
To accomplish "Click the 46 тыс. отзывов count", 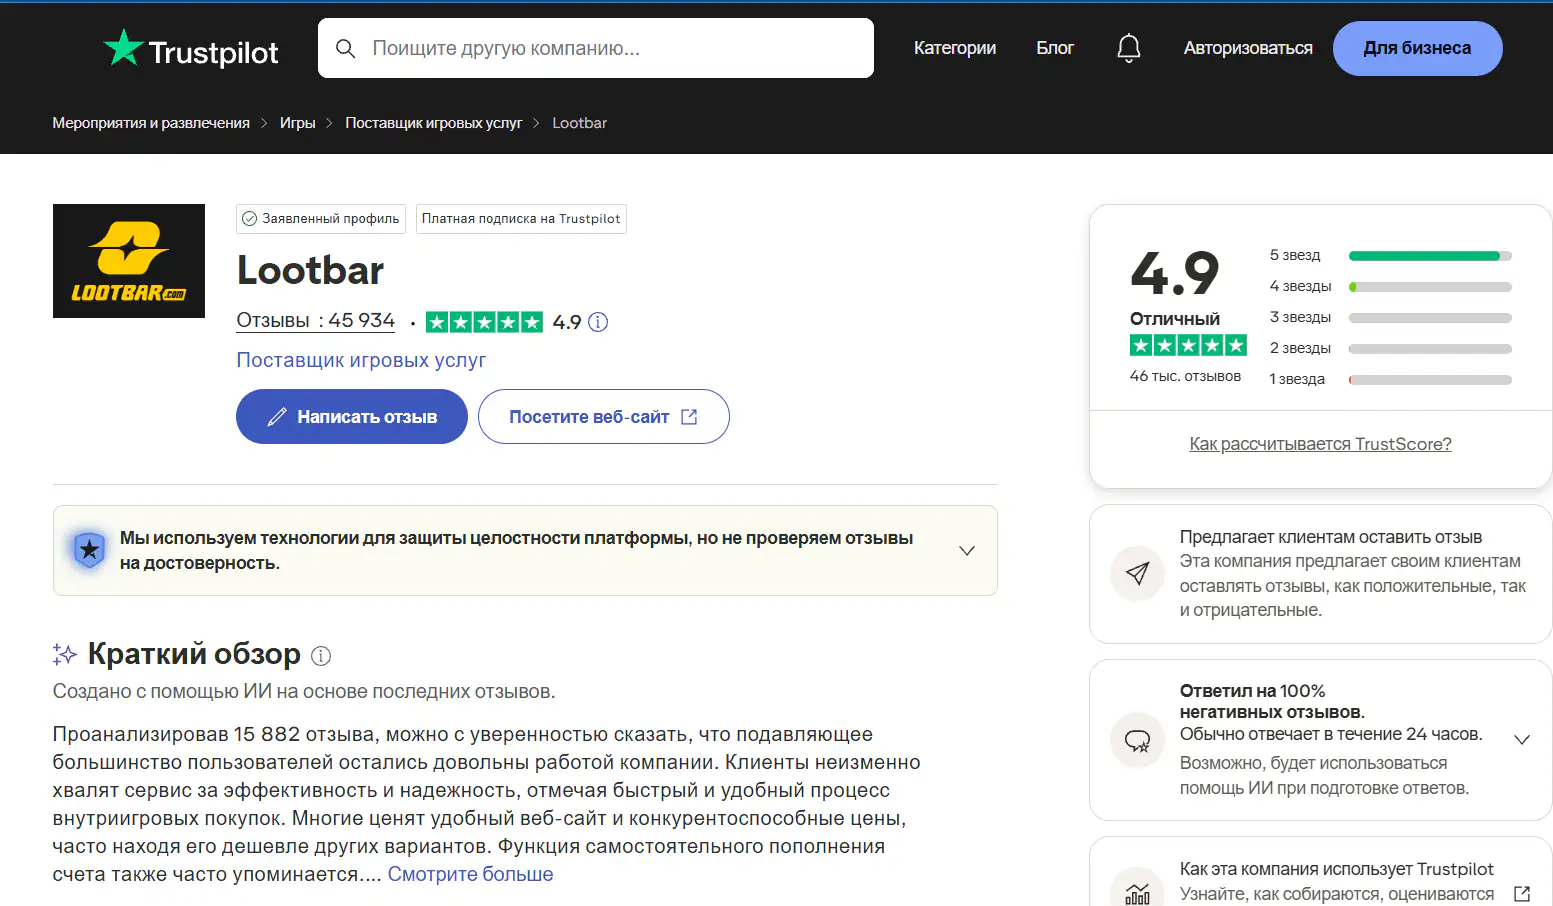I will click(x=1185, y=376).
